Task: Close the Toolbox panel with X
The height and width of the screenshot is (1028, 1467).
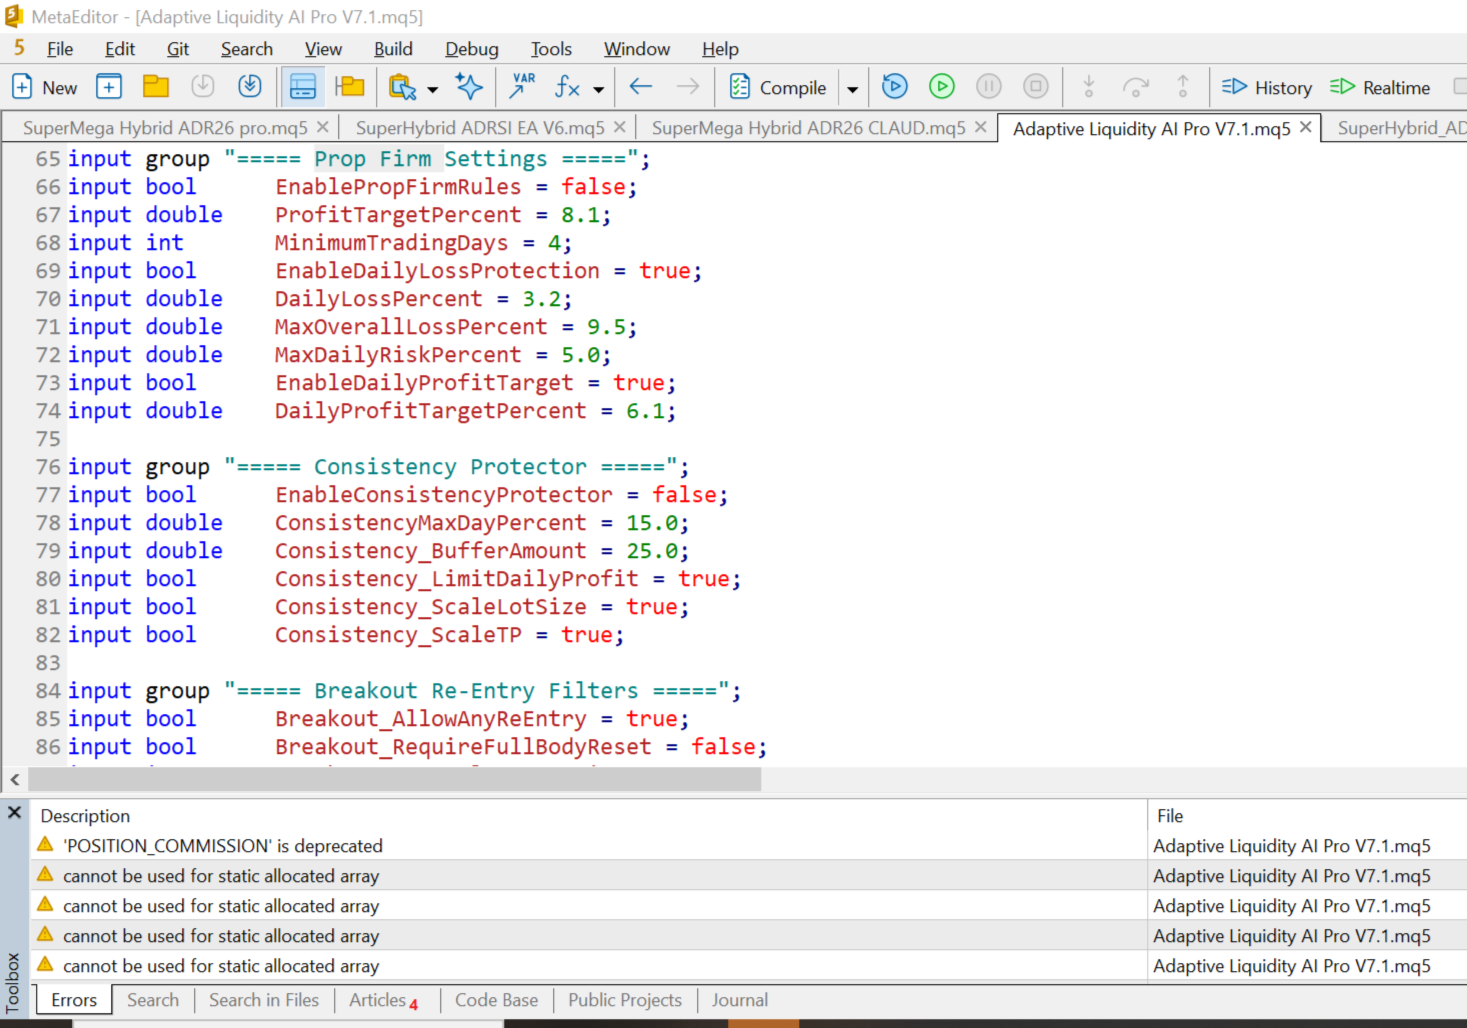Action: coord(14,812)
